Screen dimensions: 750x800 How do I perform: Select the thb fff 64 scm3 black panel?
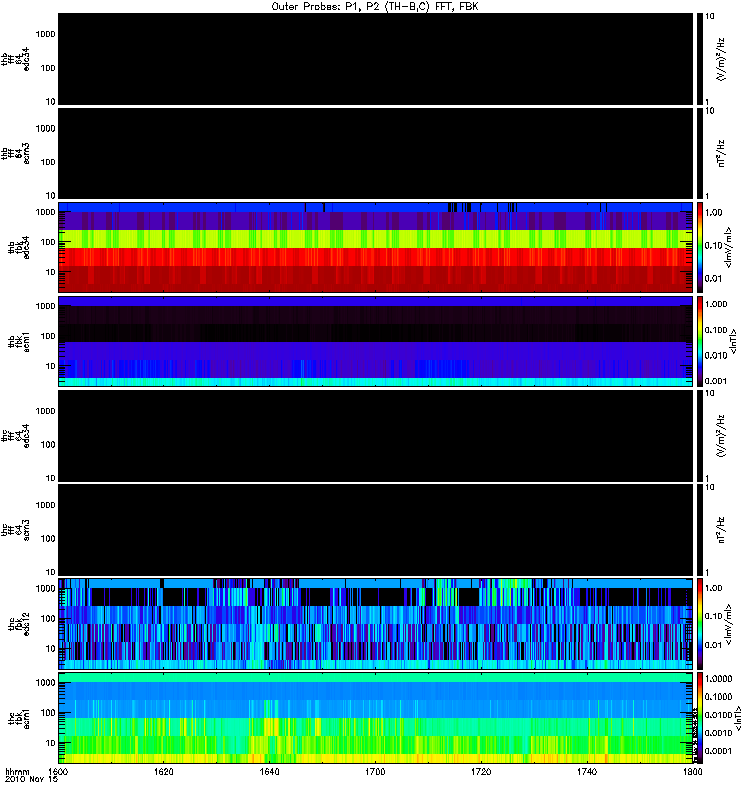coord(375,153)
